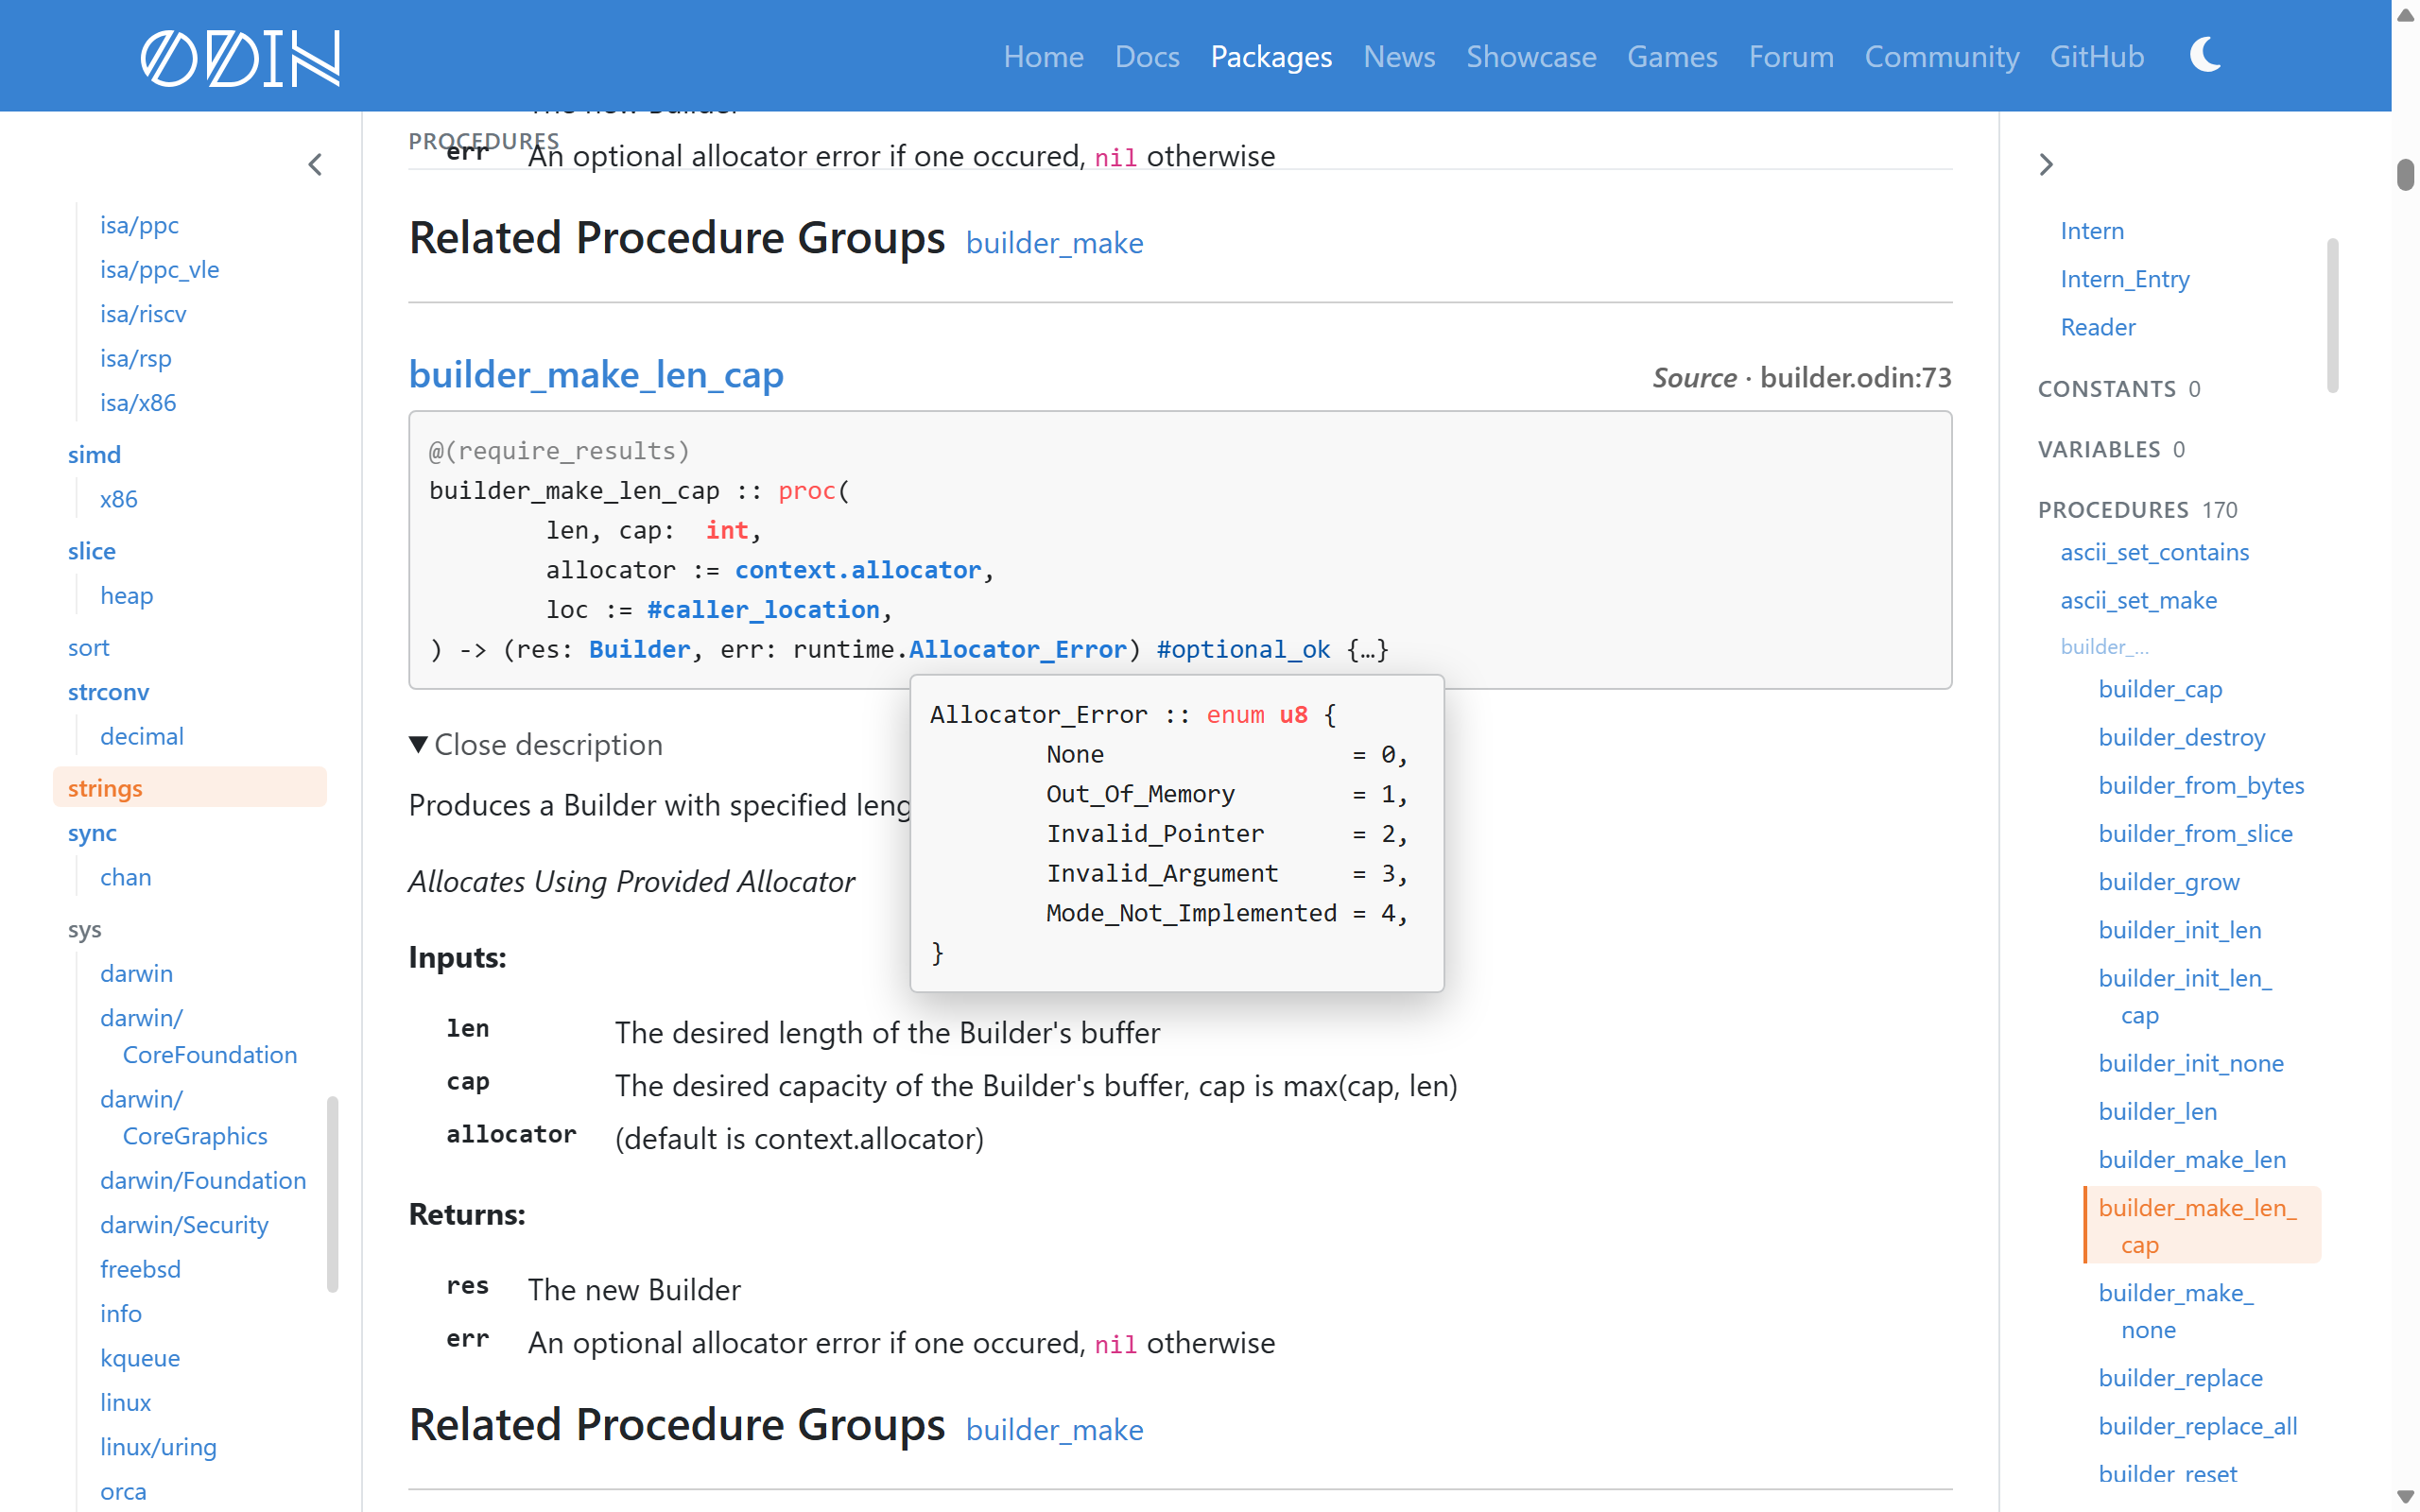This screenshot has height=1512, width=2420.
Task: Jump to builder_cap in contents
Action: (x=2160, y=689)
